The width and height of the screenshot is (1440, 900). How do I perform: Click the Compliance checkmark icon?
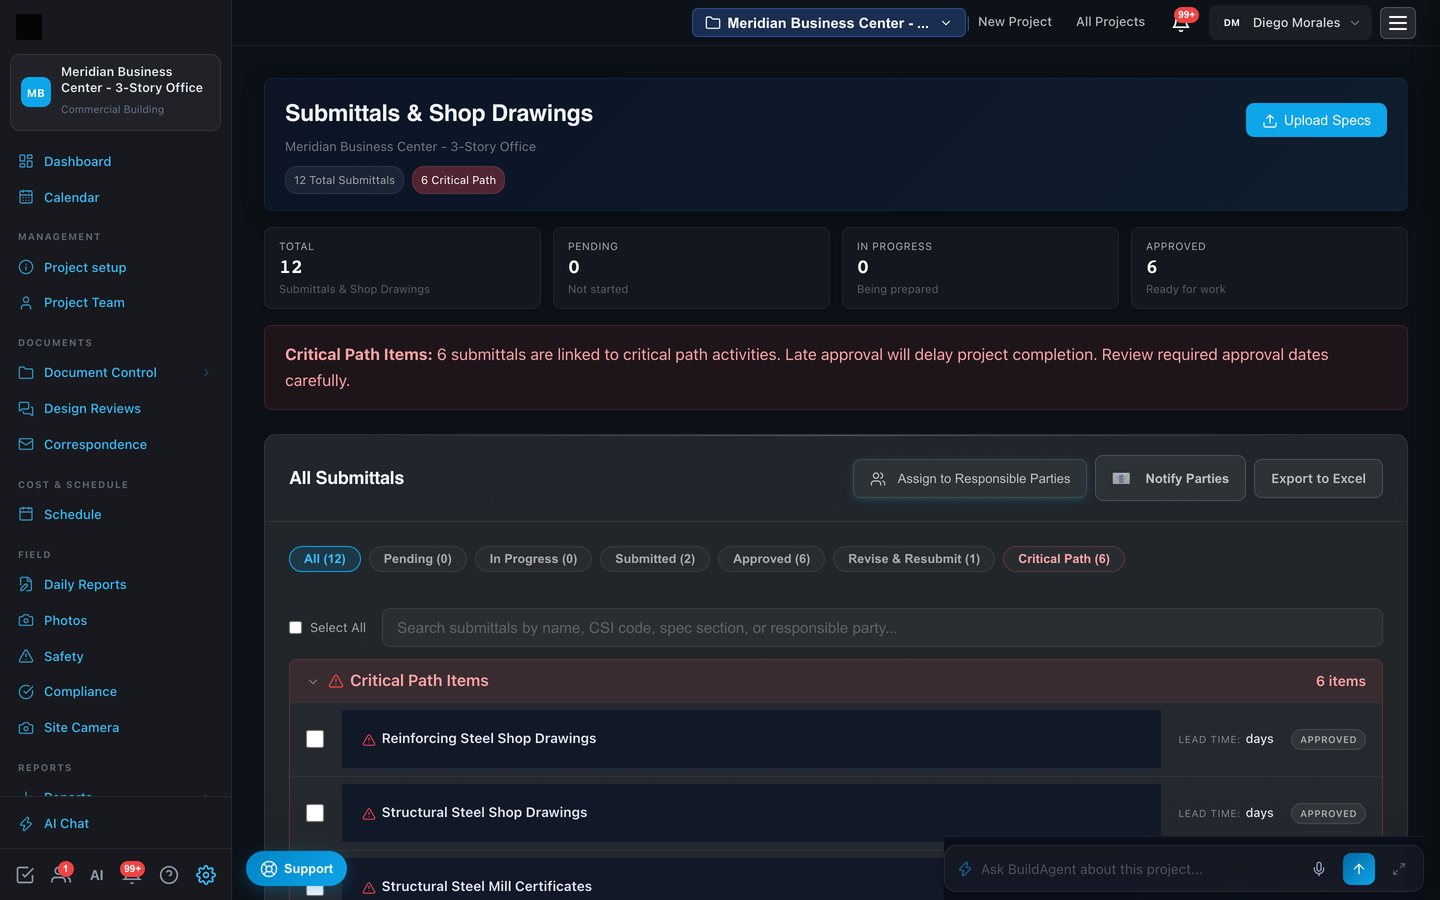click(26, 691)
